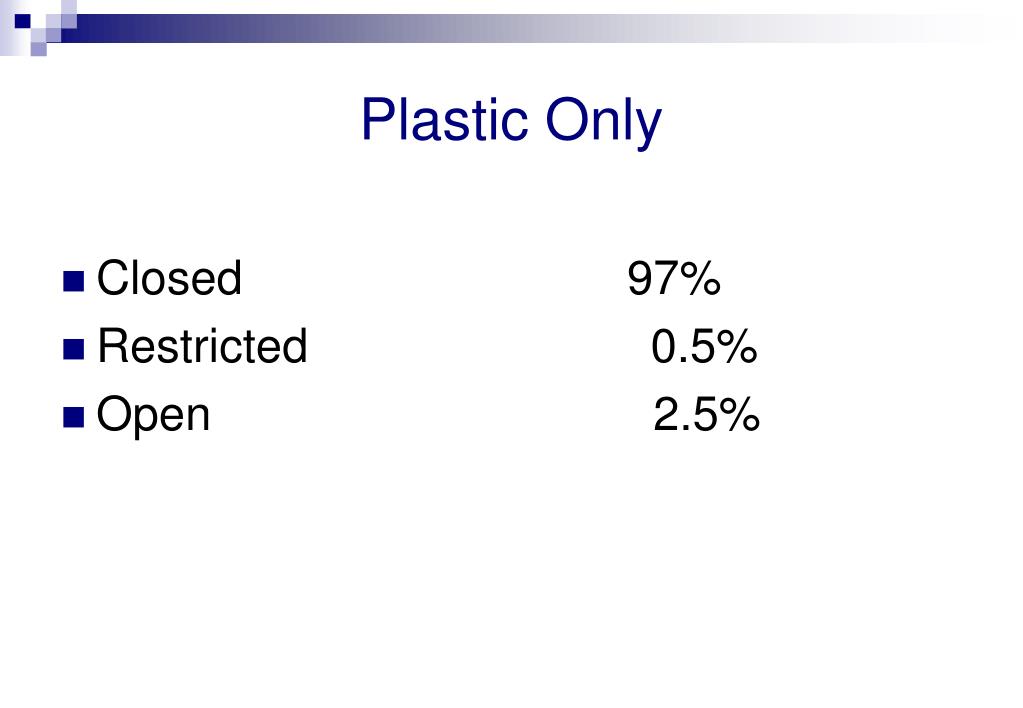Click the 0.5% value
The width and height of the screenshot is (1023, 708).
[x=705, y=346]
